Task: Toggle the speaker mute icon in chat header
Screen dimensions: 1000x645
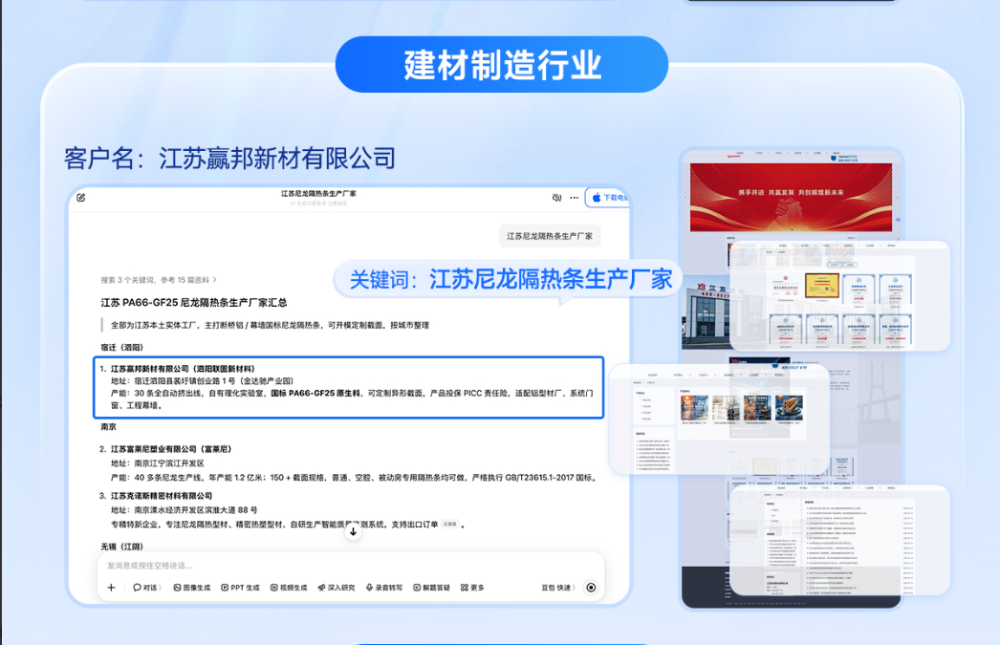Action: pyautogui.click(x=557, y=198)
